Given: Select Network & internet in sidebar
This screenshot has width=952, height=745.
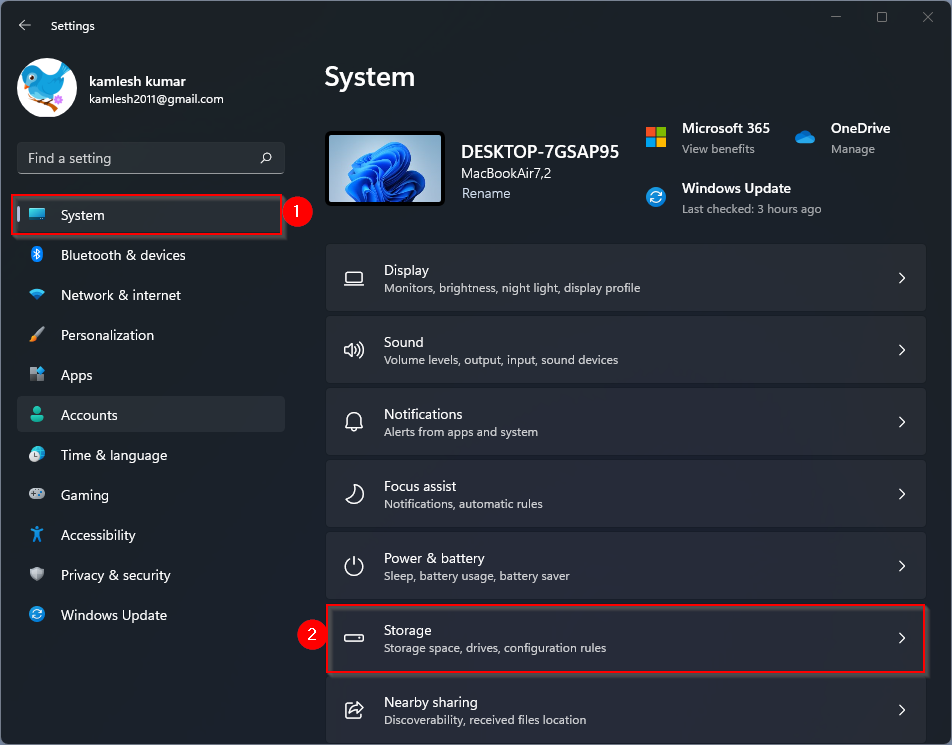Looking at the screenshot, I should (120, 295).
